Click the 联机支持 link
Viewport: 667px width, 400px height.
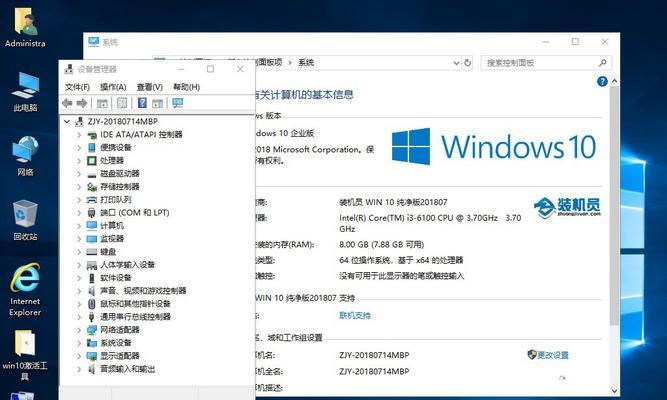pyautogui.click(x=355, y=316)
